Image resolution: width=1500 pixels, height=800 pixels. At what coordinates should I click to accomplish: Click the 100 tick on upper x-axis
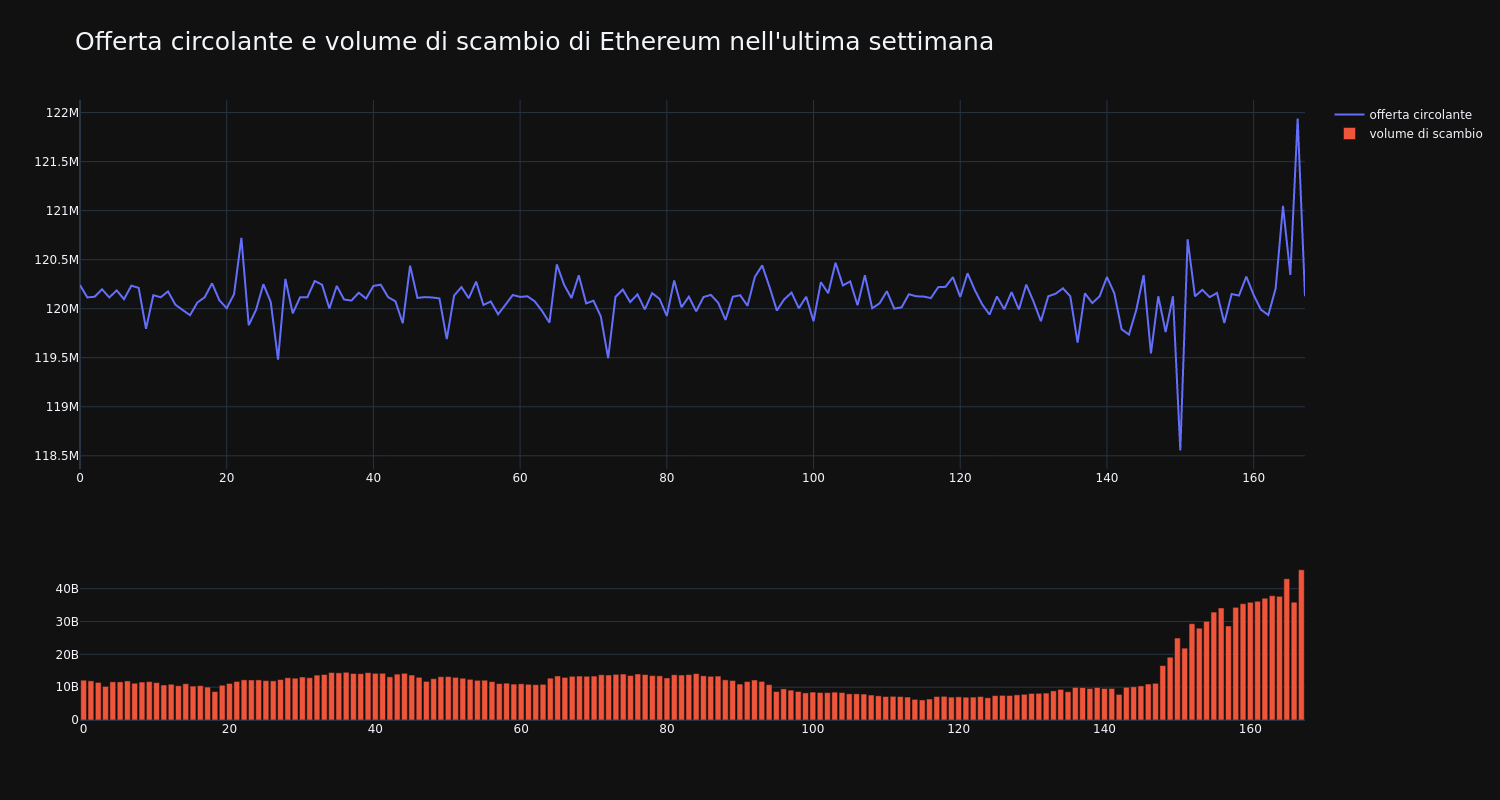pos(813,478)
